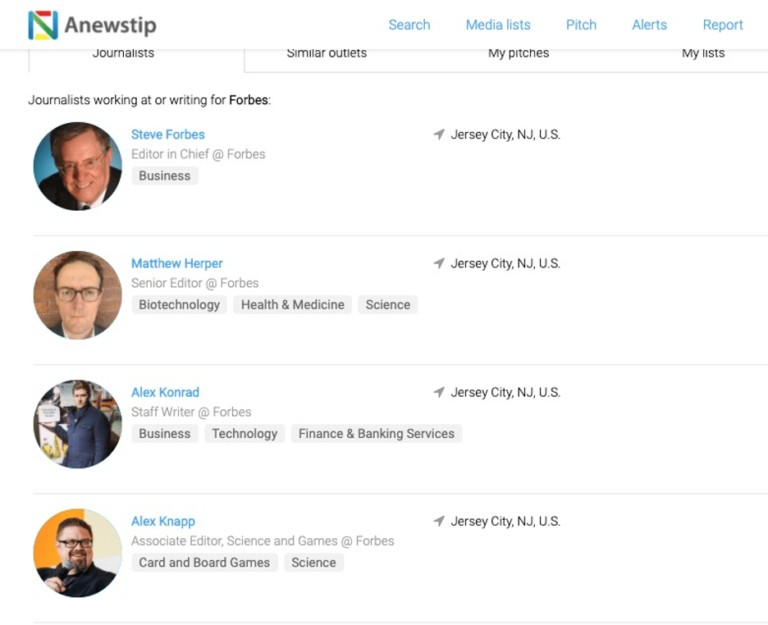The height and width of the screenshot is (625, 768).
Task: Select the Biotechnology topic tag
Action: tap(179, 305)
